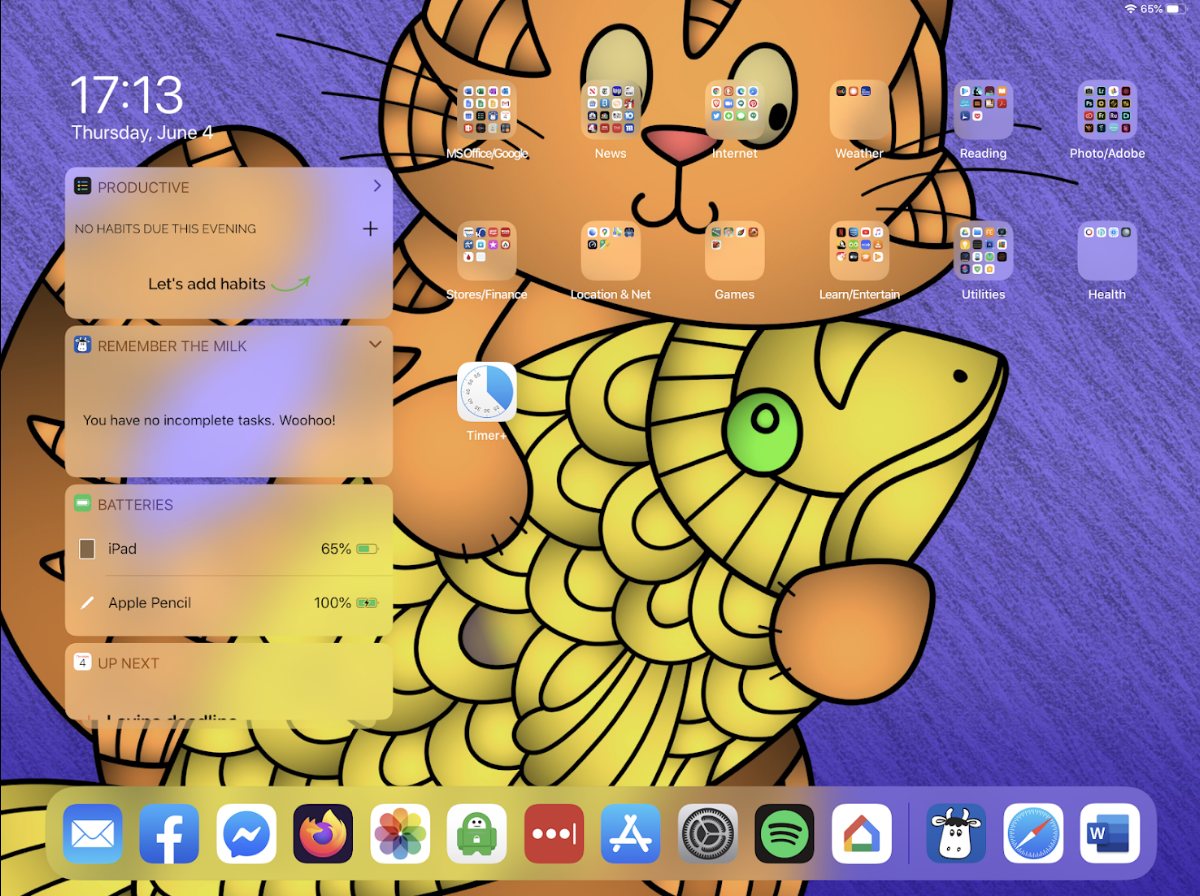The height and width of the screenshot is (896, 1200).
Task: Launch Safari browser
Action: (1033, 834)
